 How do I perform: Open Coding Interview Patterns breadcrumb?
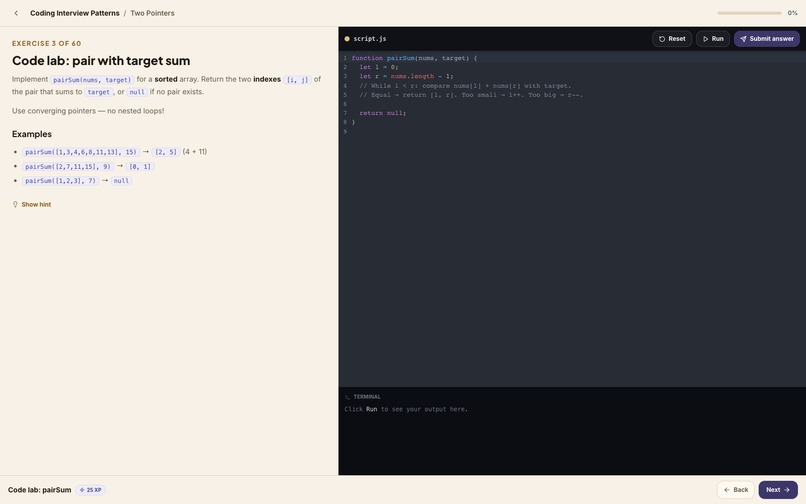(x=75, y=13)
